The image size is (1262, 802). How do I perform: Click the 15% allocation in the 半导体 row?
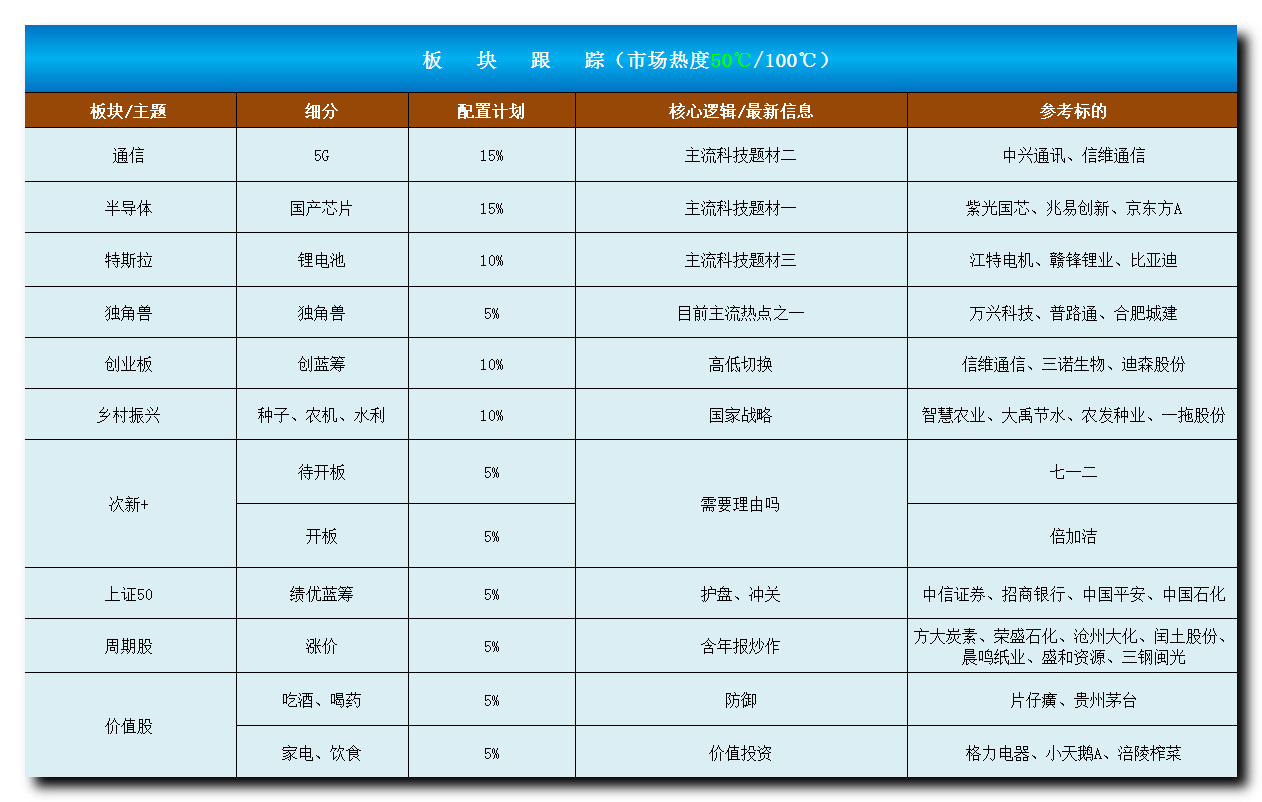pos(491,208)
